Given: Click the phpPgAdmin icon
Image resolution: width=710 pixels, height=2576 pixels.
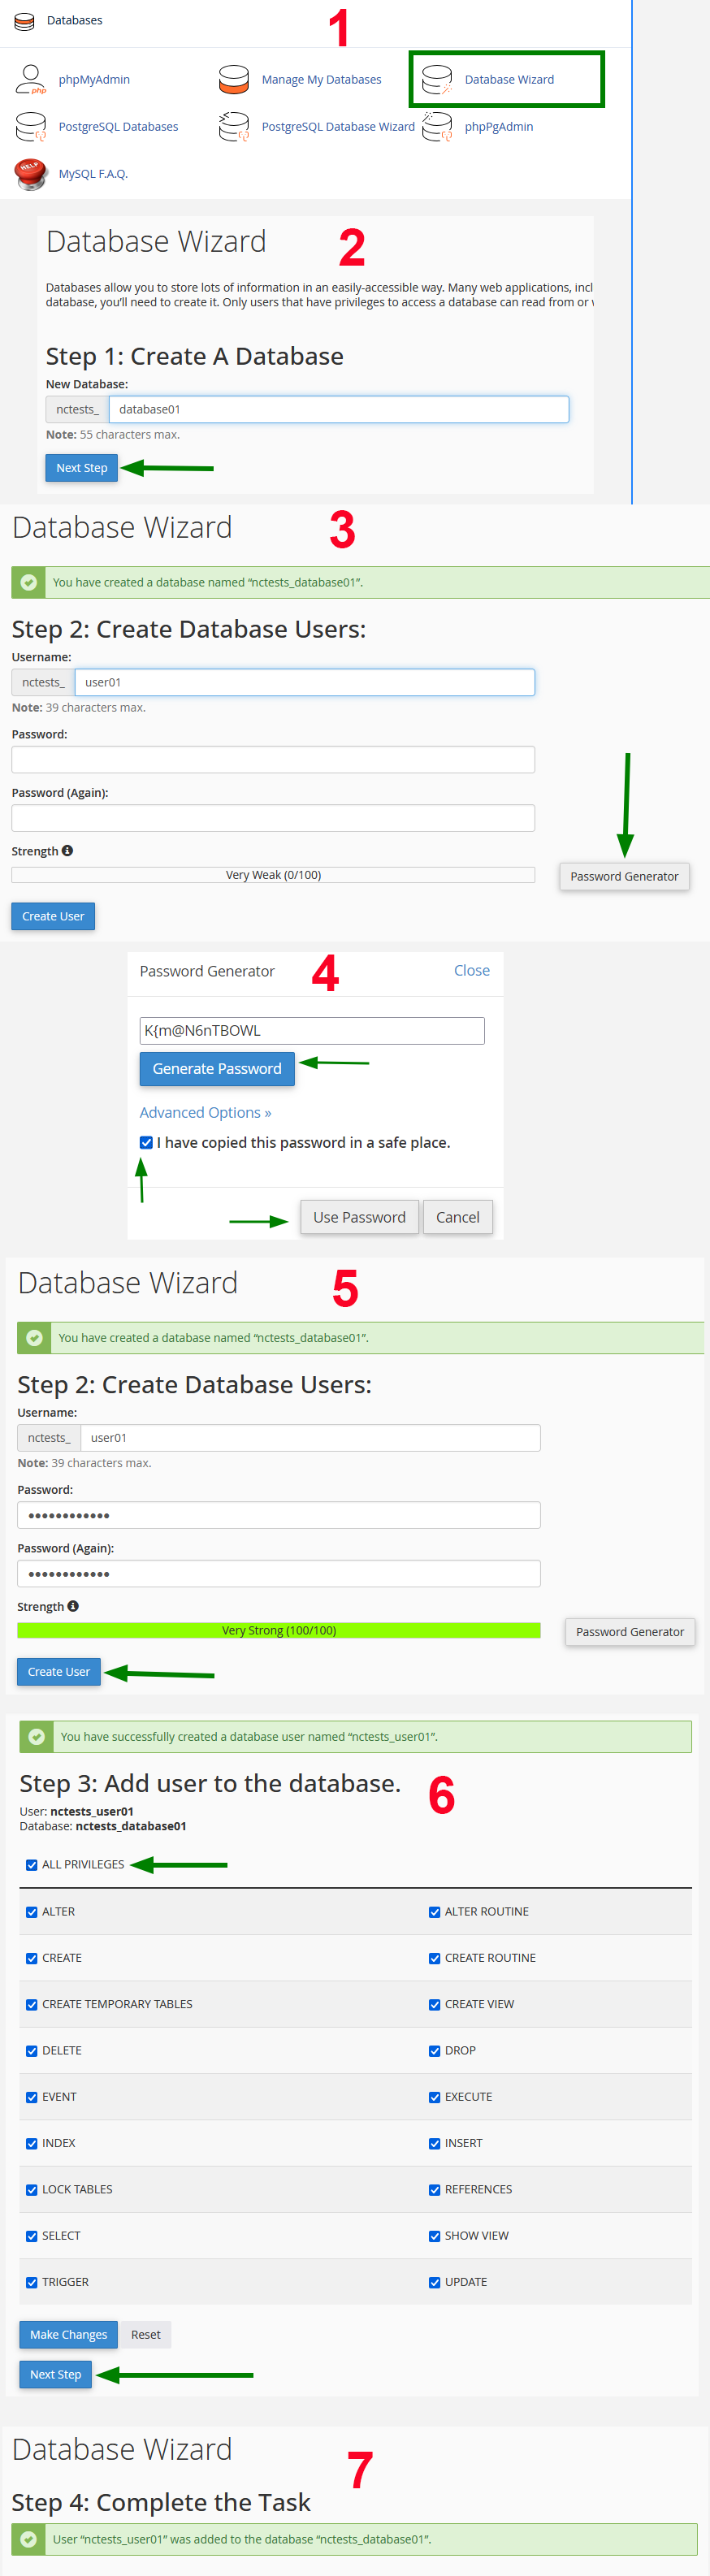Looking at the screenshot, I should coord(437,127).
